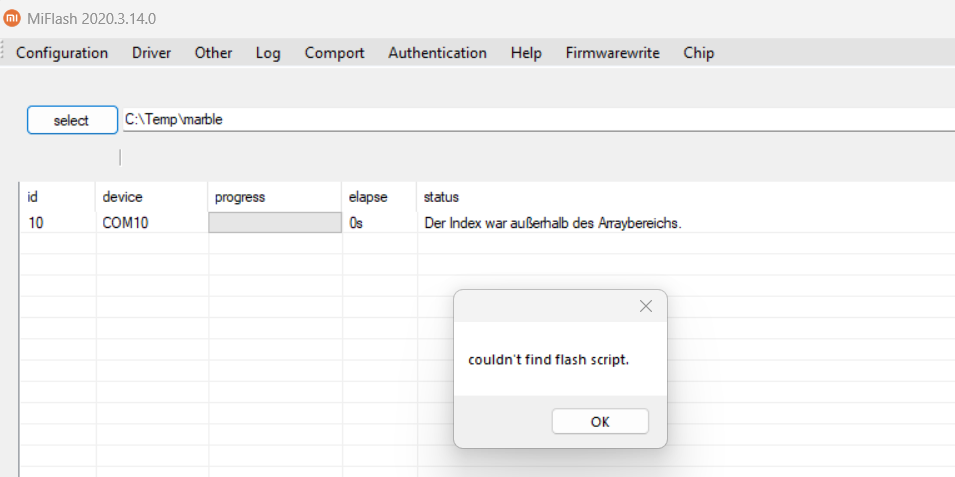This screenshot has height=477, width=955.
Task: Select the COM10 device row
Action: point(125,223)
